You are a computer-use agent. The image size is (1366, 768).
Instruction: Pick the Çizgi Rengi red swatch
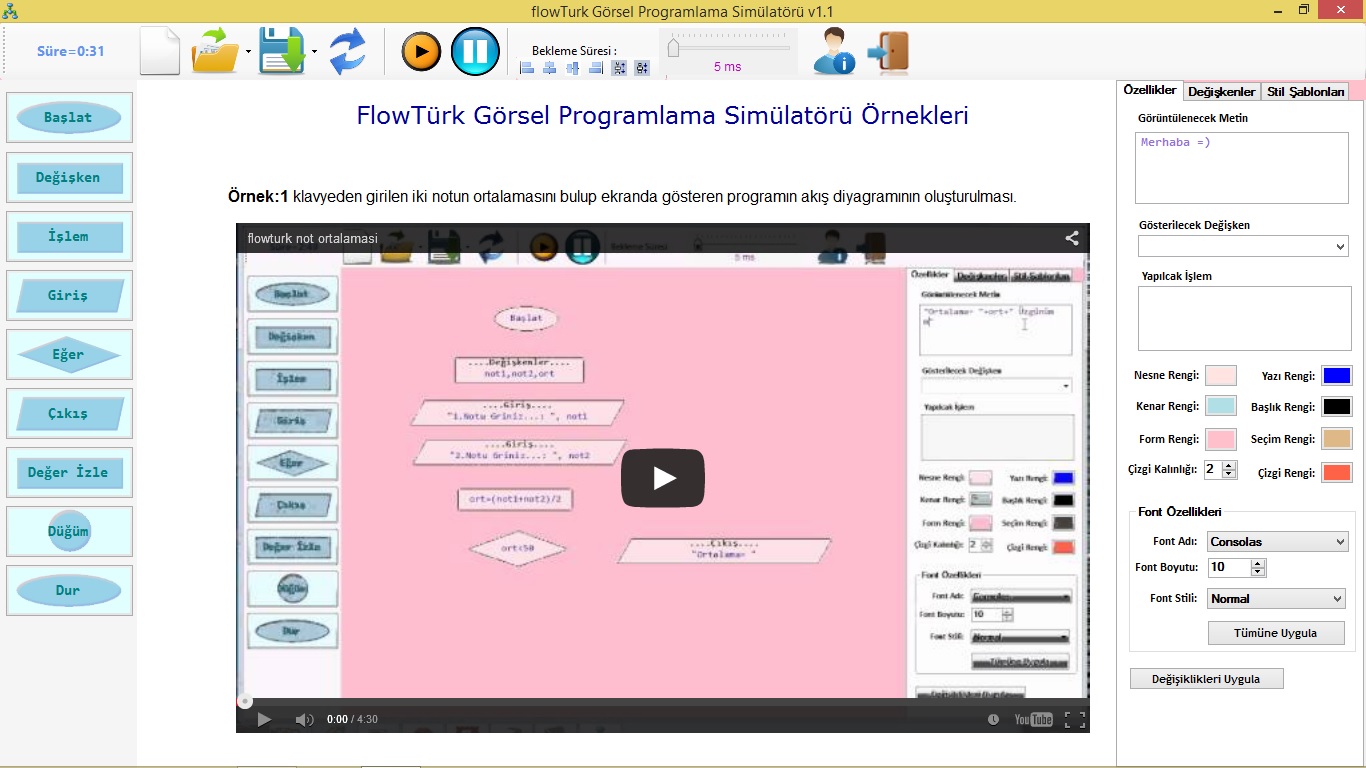[1337, 472]
